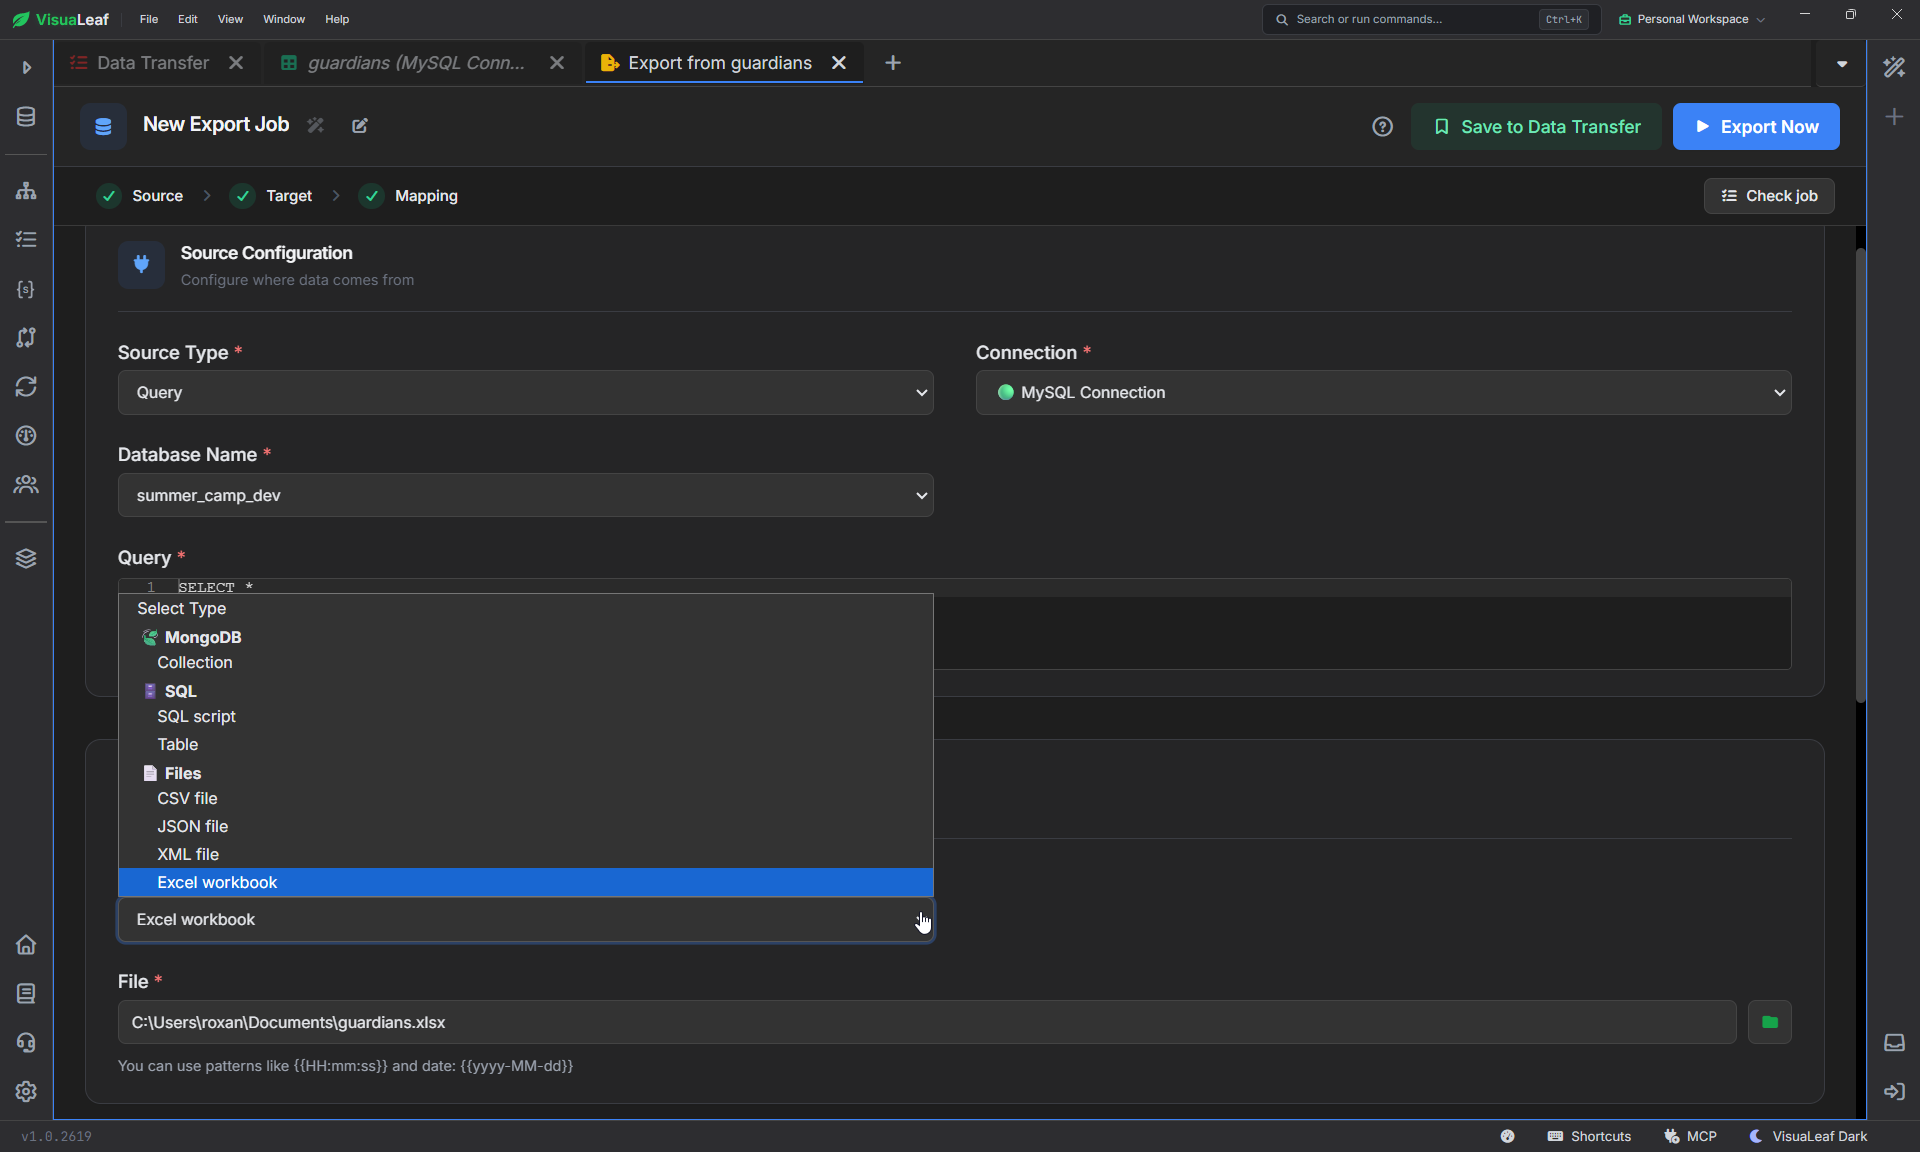Click the team users sidebar icon
The height and width of the screenshot is (1152, 1920).
26,485
